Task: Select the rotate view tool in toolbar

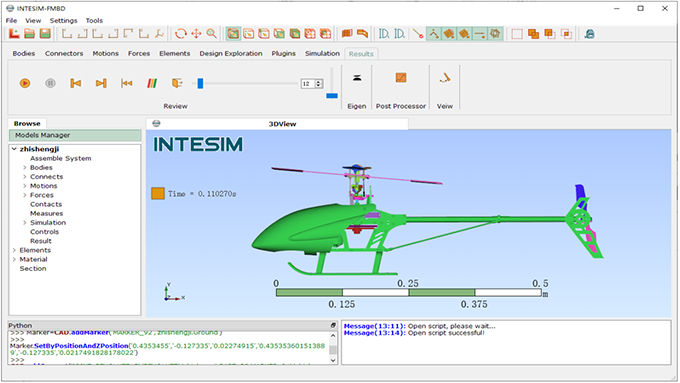Action: point(180,34)
